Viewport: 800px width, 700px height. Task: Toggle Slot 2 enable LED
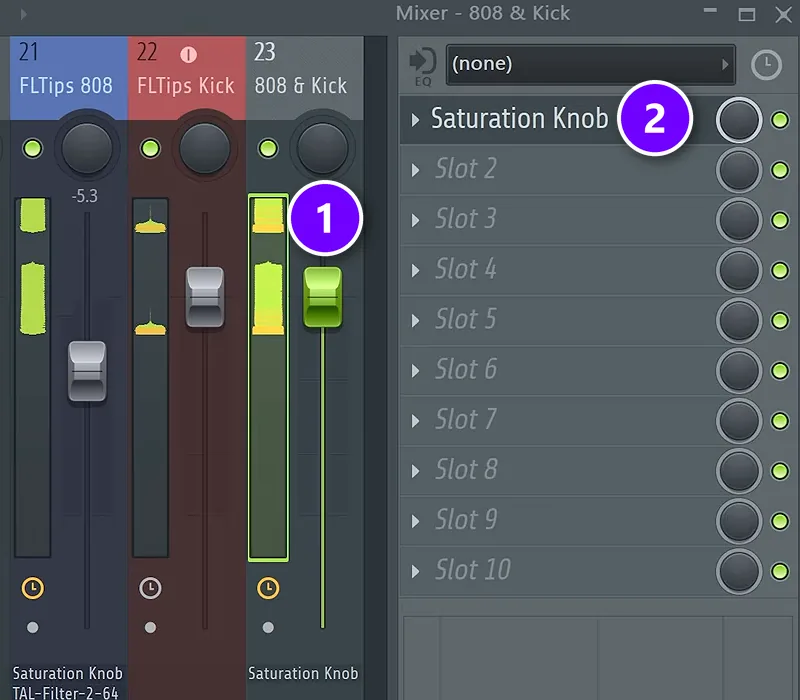coord(780,170)
